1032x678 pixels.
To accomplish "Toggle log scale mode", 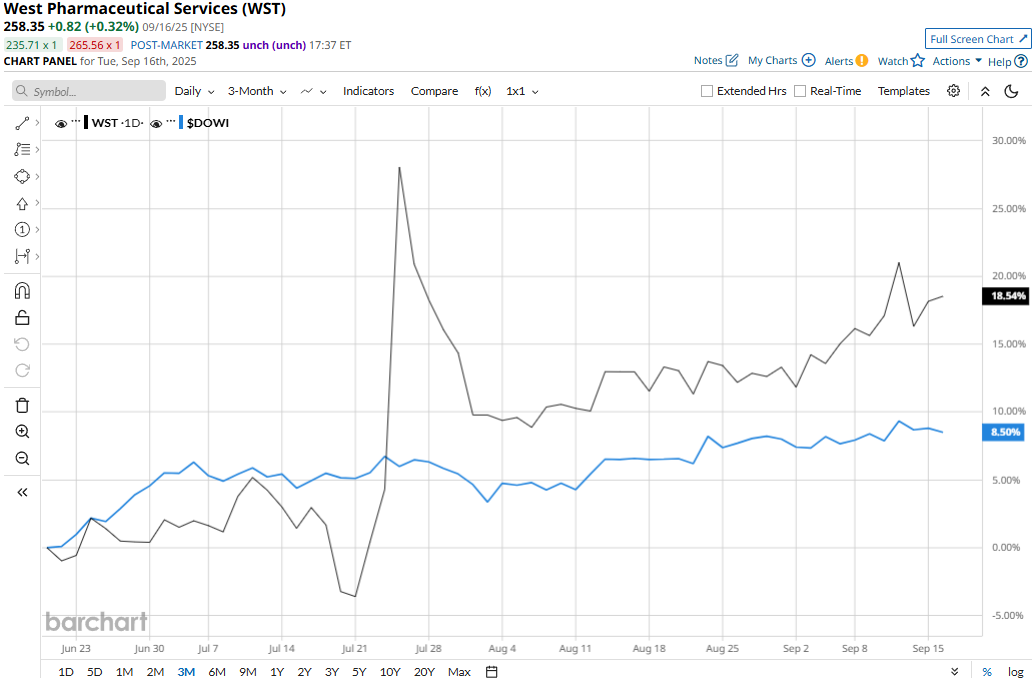I will tap(1016, 671).
